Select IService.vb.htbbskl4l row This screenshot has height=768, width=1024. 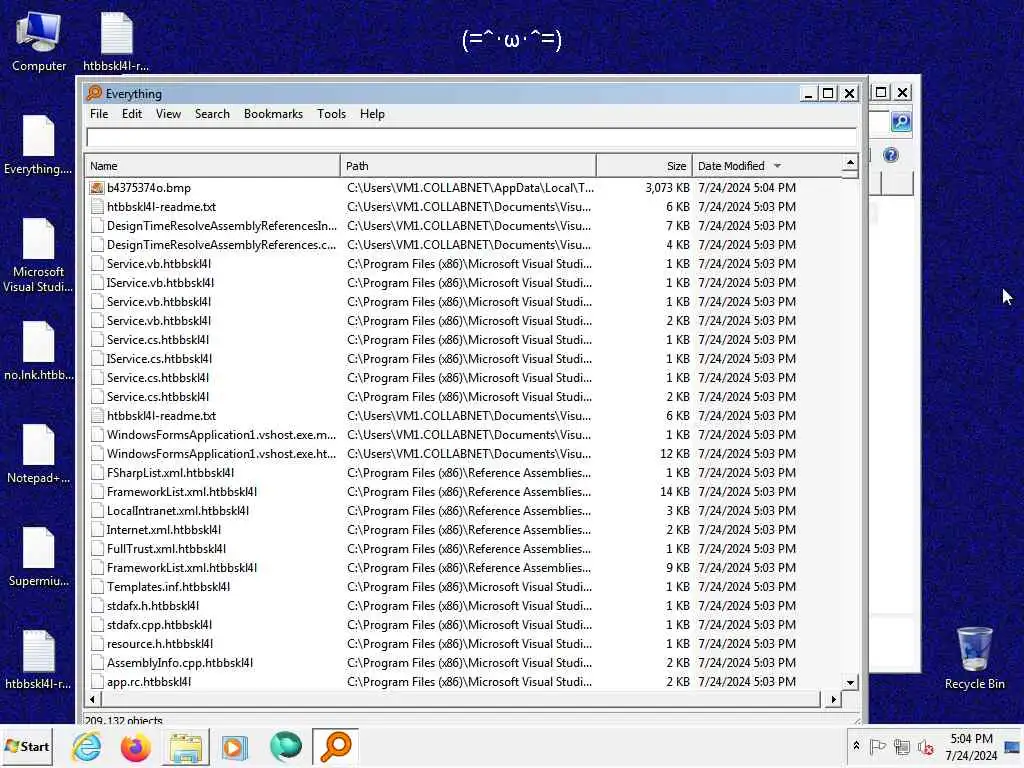point(464,283)
